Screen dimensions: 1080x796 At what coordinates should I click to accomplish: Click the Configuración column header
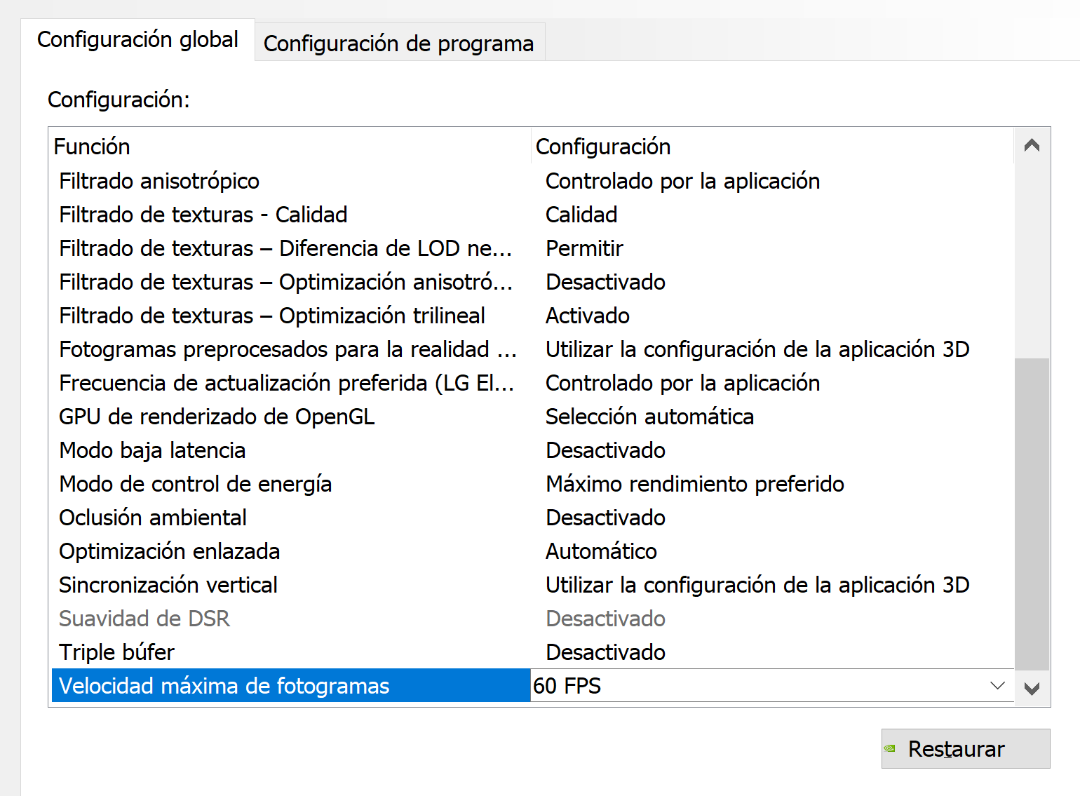(x=603, y=146)
